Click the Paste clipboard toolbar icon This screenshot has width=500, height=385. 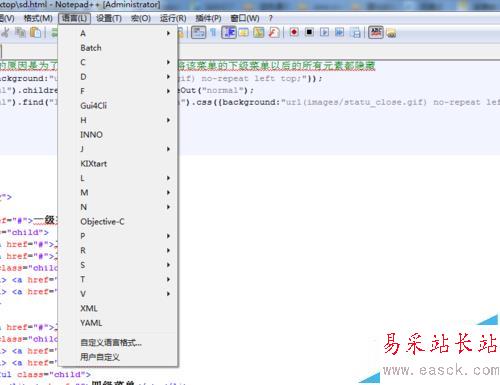point(35,33)
